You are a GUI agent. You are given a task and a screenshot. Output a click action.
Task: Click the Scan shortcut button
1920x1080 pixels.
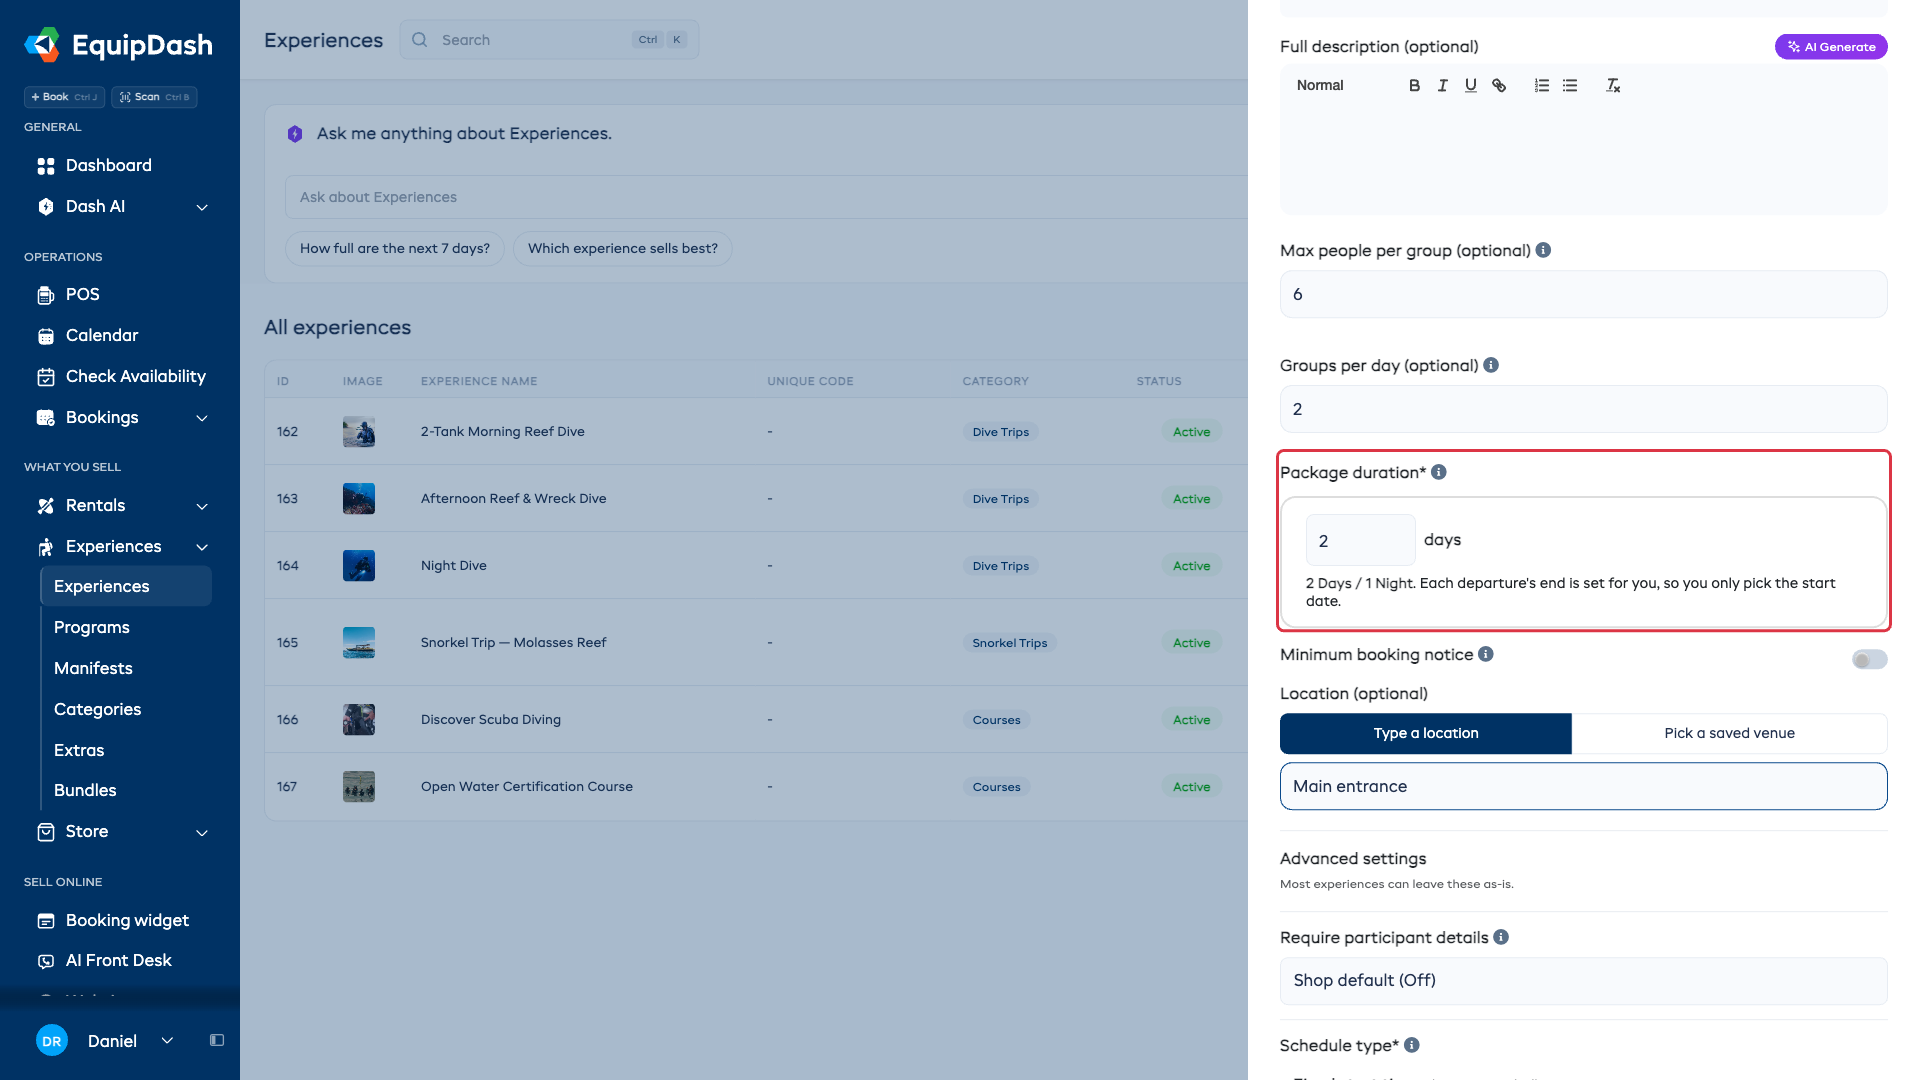154,97
